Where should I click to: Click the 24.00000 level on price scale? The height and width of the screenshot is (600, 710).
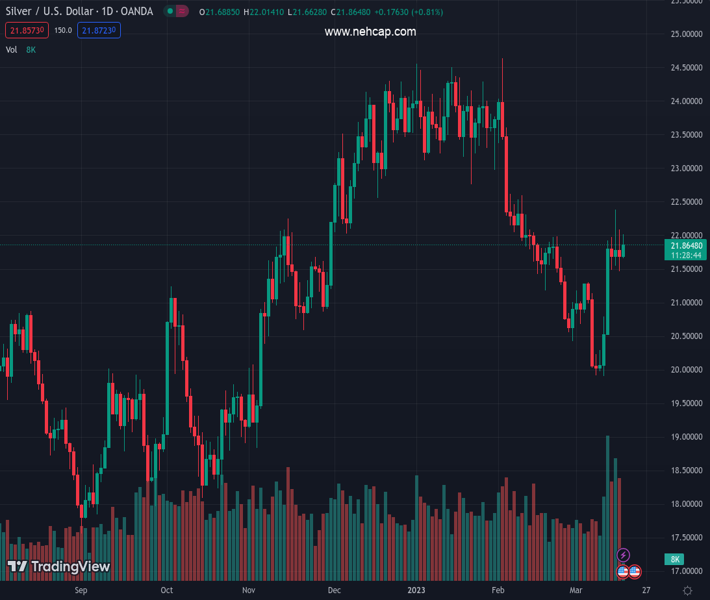pyautogui.click(x=684, y=101)
